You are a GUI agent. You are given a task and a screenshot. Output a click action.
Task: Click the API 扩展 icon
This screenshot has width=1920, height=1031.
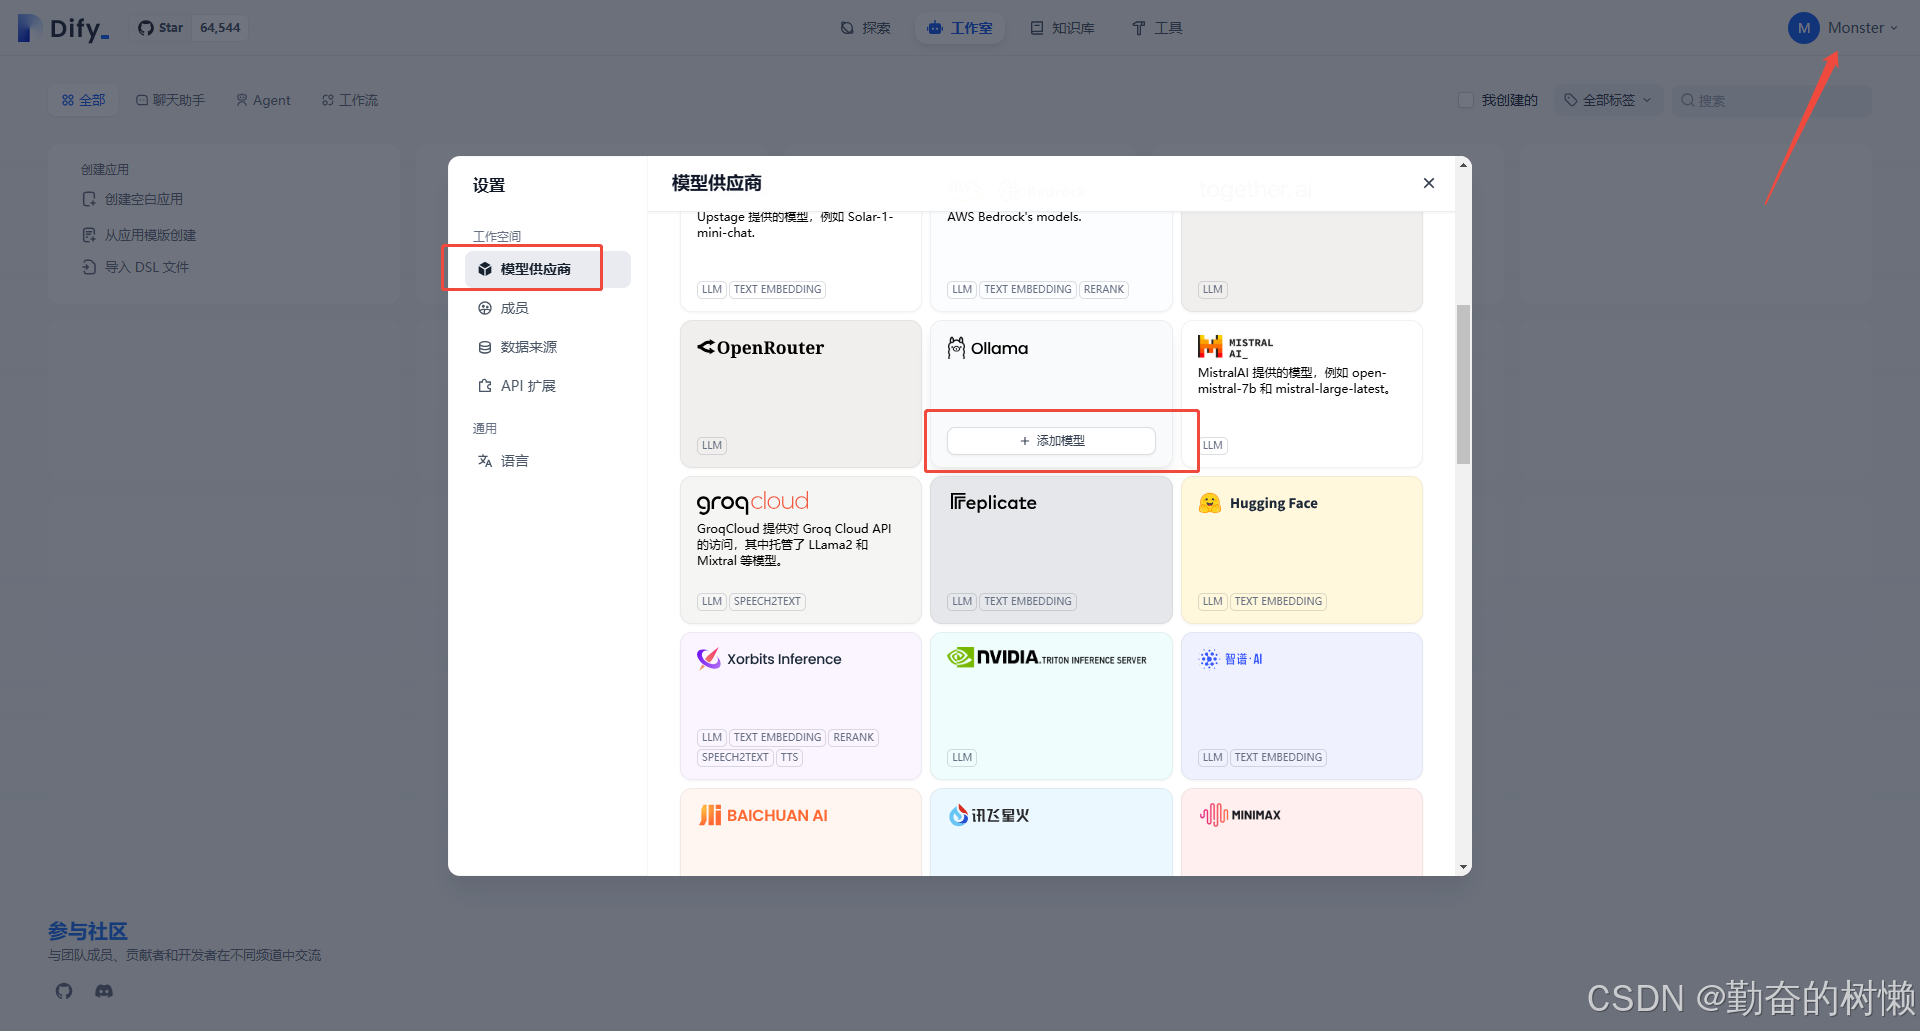pos(485,386)
